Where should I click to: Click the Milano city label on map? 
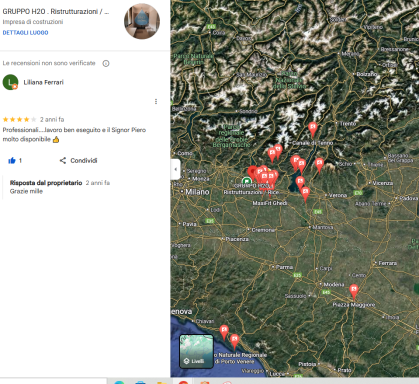click(x=197, y=192)
